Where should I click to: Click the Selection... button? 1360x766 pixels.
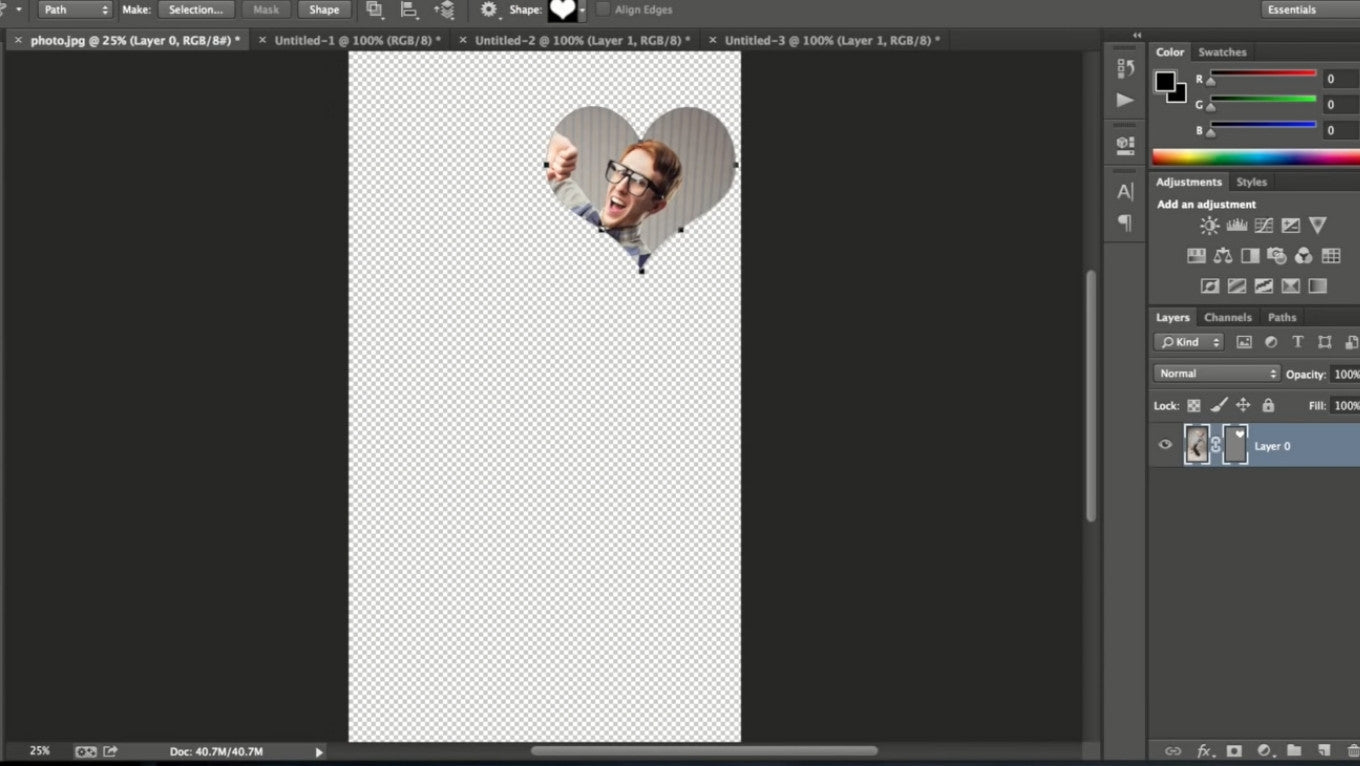[x=196, y=9]
